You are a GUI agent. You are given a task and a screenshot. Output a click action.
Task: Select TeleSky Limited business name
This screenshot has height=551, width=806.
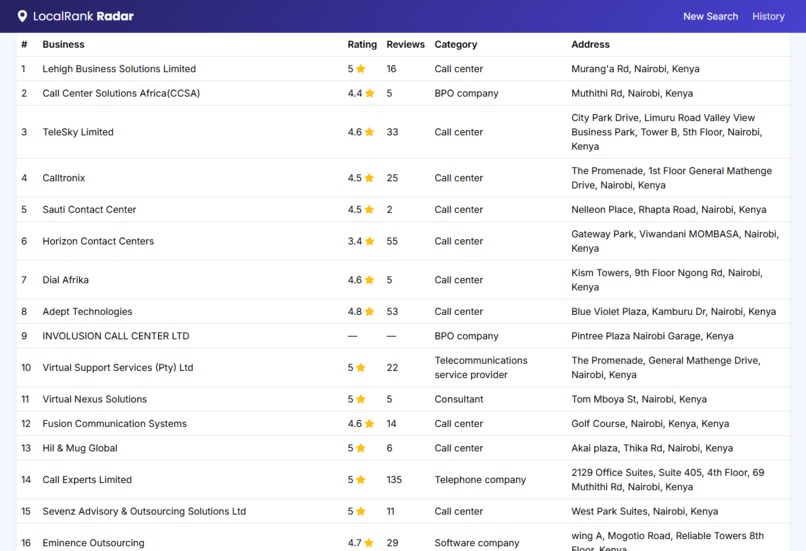[x=78, y=132]
